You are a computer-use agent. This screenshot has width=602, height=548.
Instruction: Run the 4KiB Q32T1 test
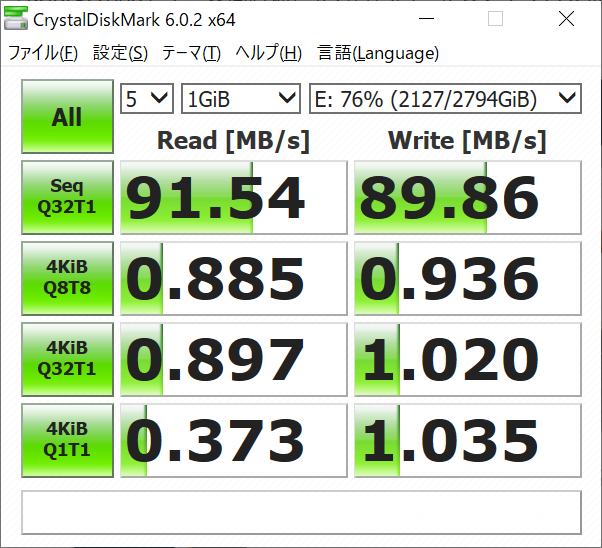tap(67, 359)
